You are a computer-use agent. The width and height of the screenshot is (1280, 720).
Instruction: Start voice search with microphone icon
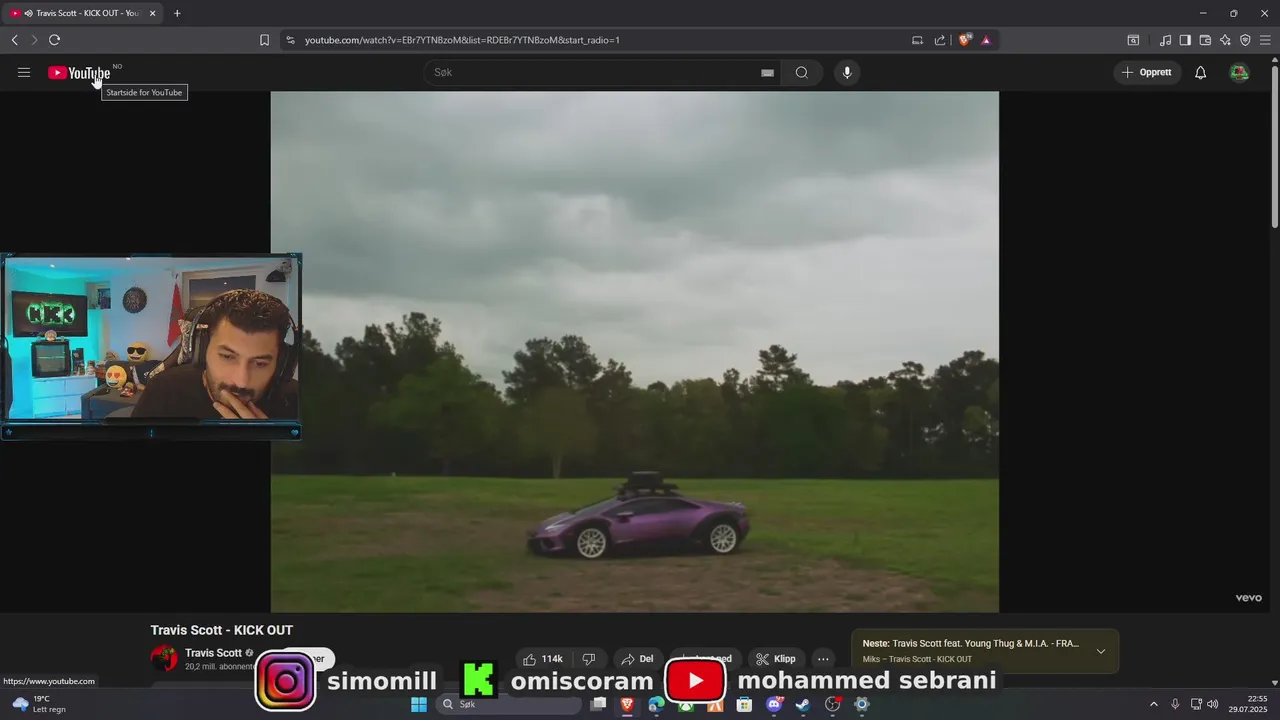(847, 72)
